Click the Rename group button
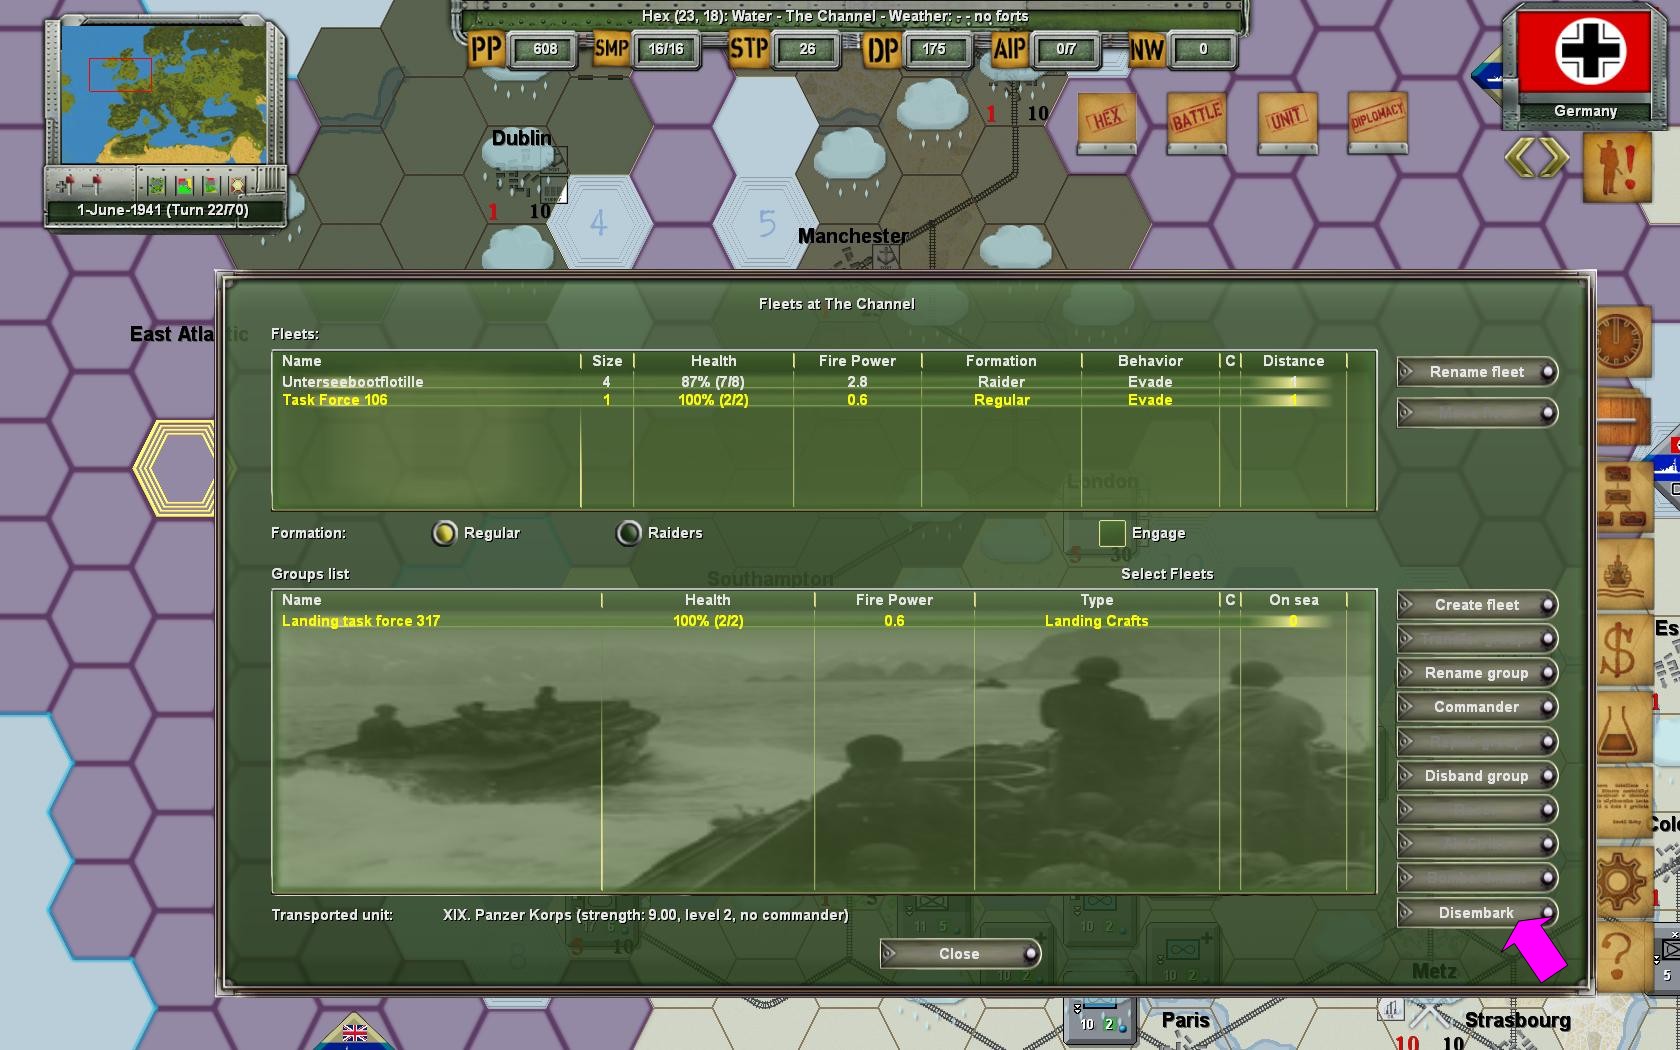Image resolution: width=1680 pixels, height=1050 pixels. point(1477,673)
